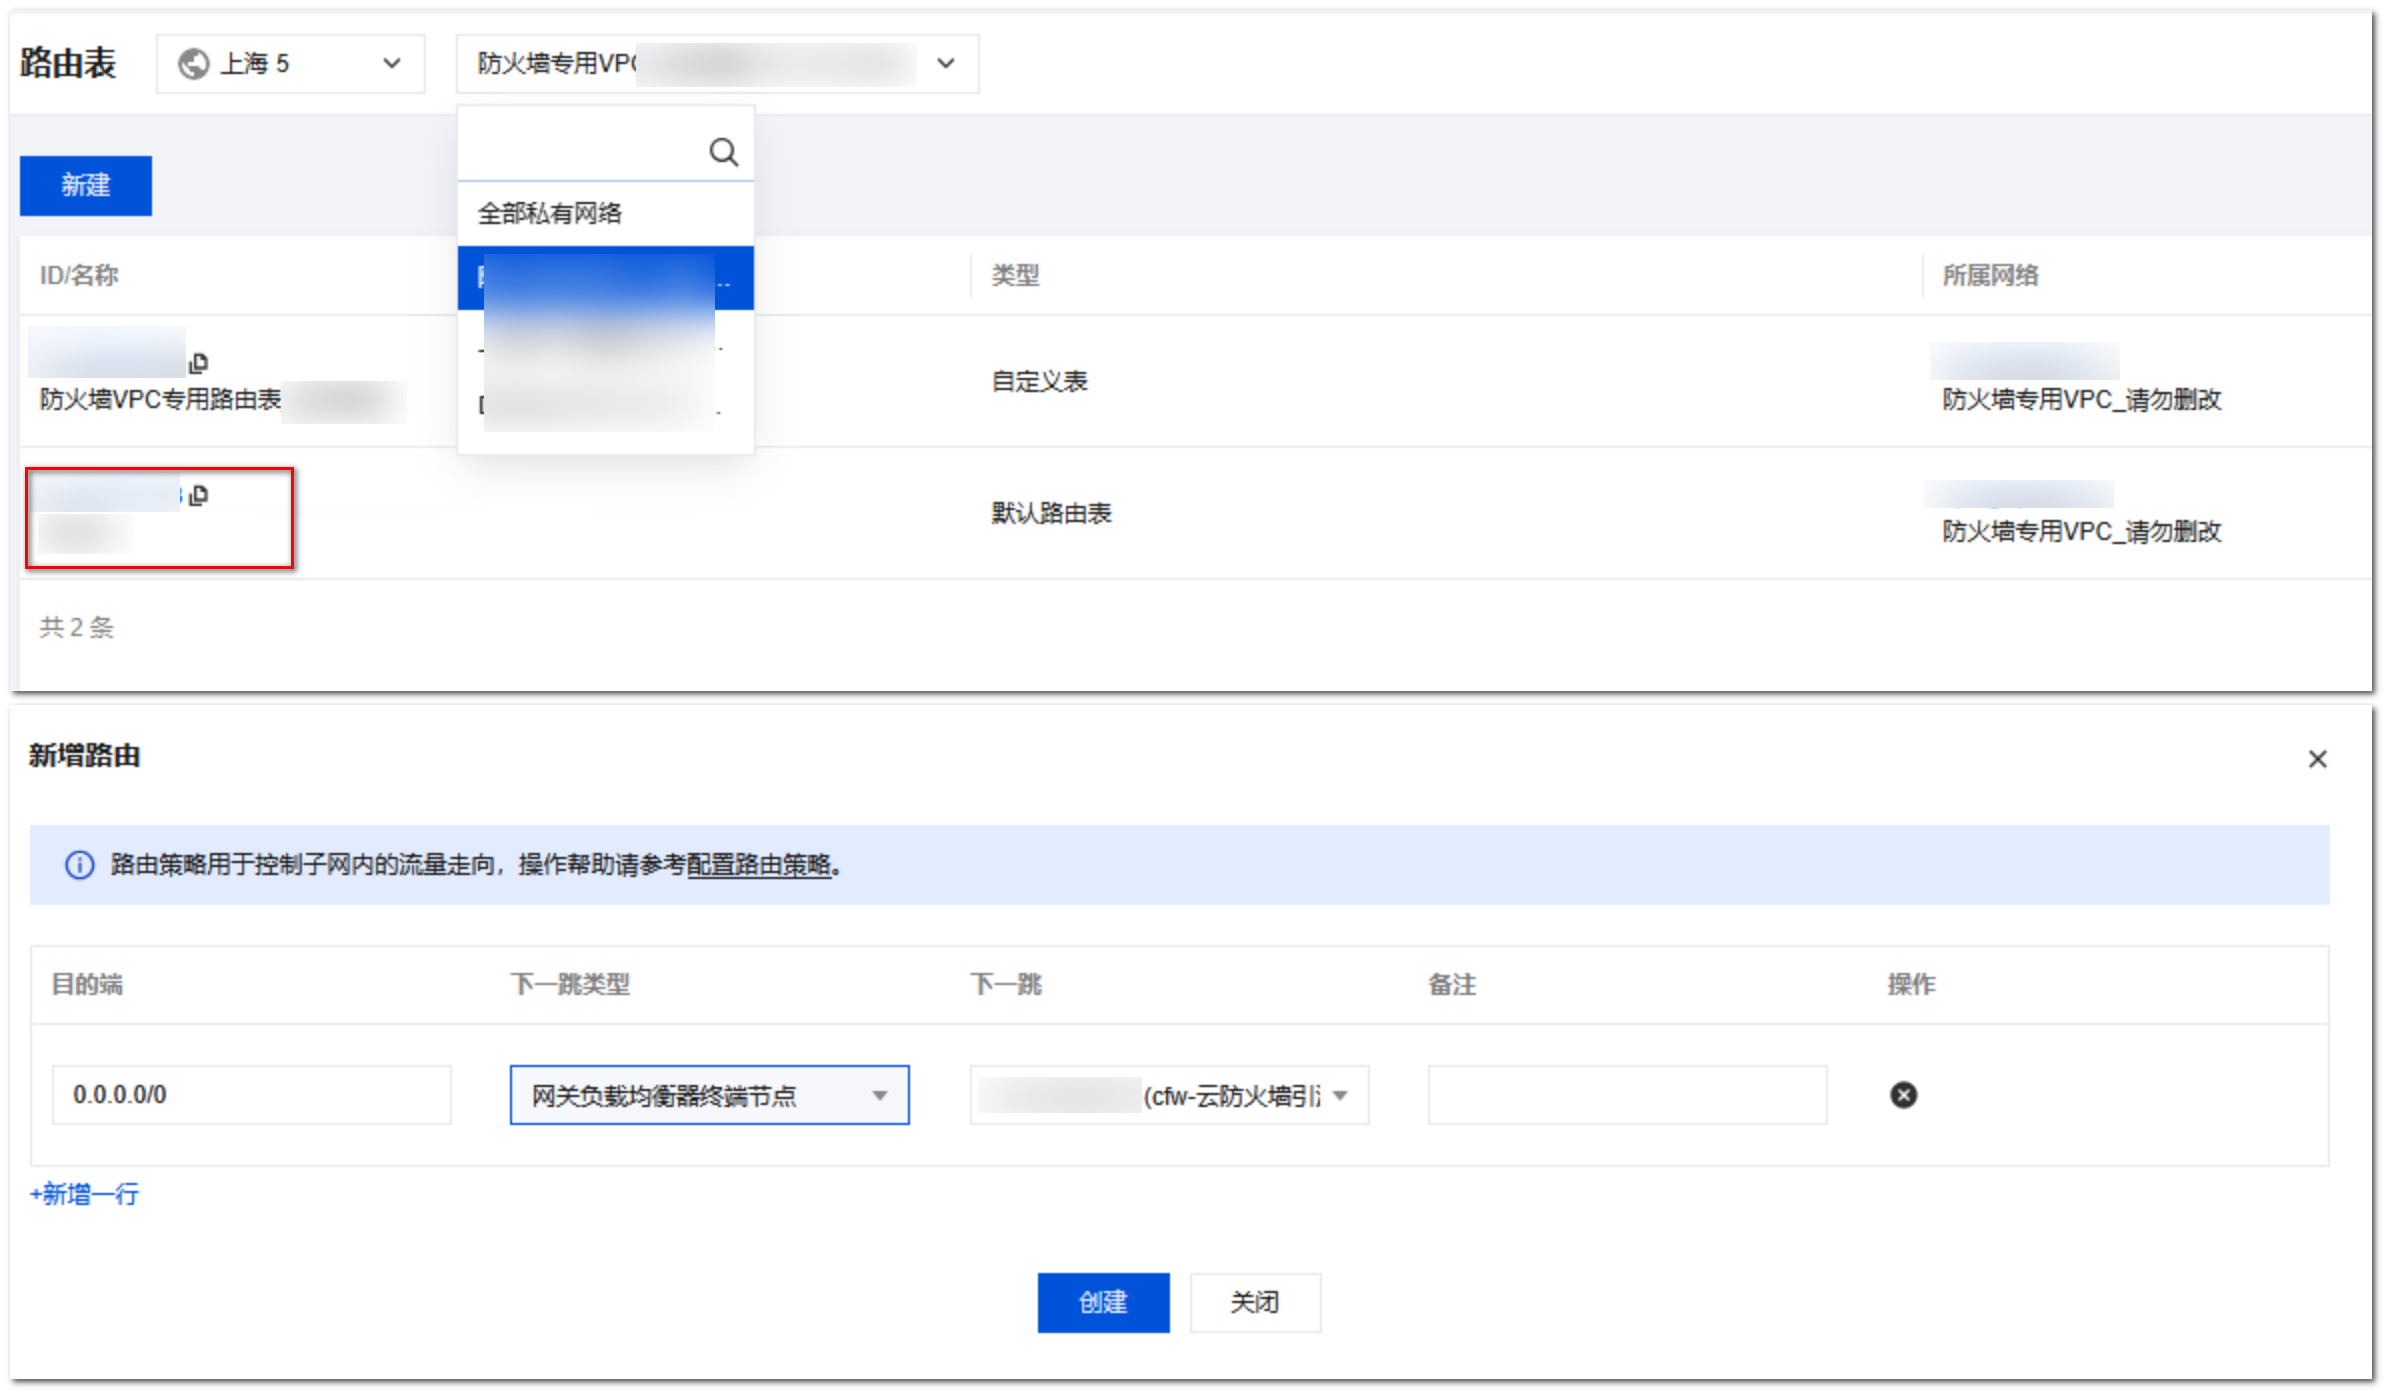Copy ID of the 默认路由表 row

coord(198,495)
